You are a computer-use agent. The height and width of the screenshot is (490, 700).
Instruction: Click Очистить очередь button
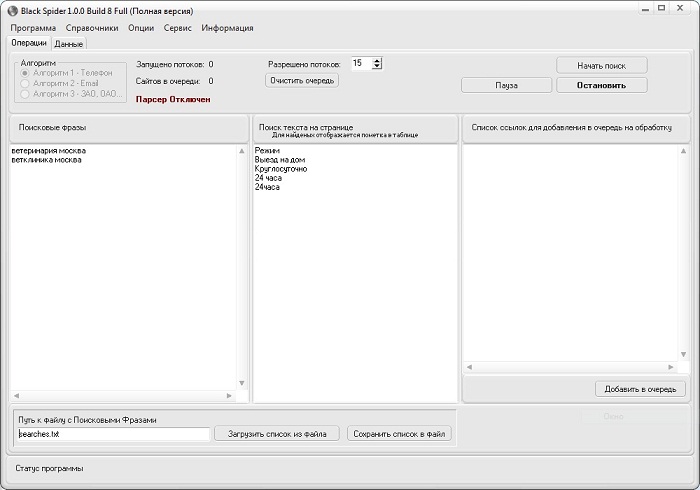tap(302, 81)
